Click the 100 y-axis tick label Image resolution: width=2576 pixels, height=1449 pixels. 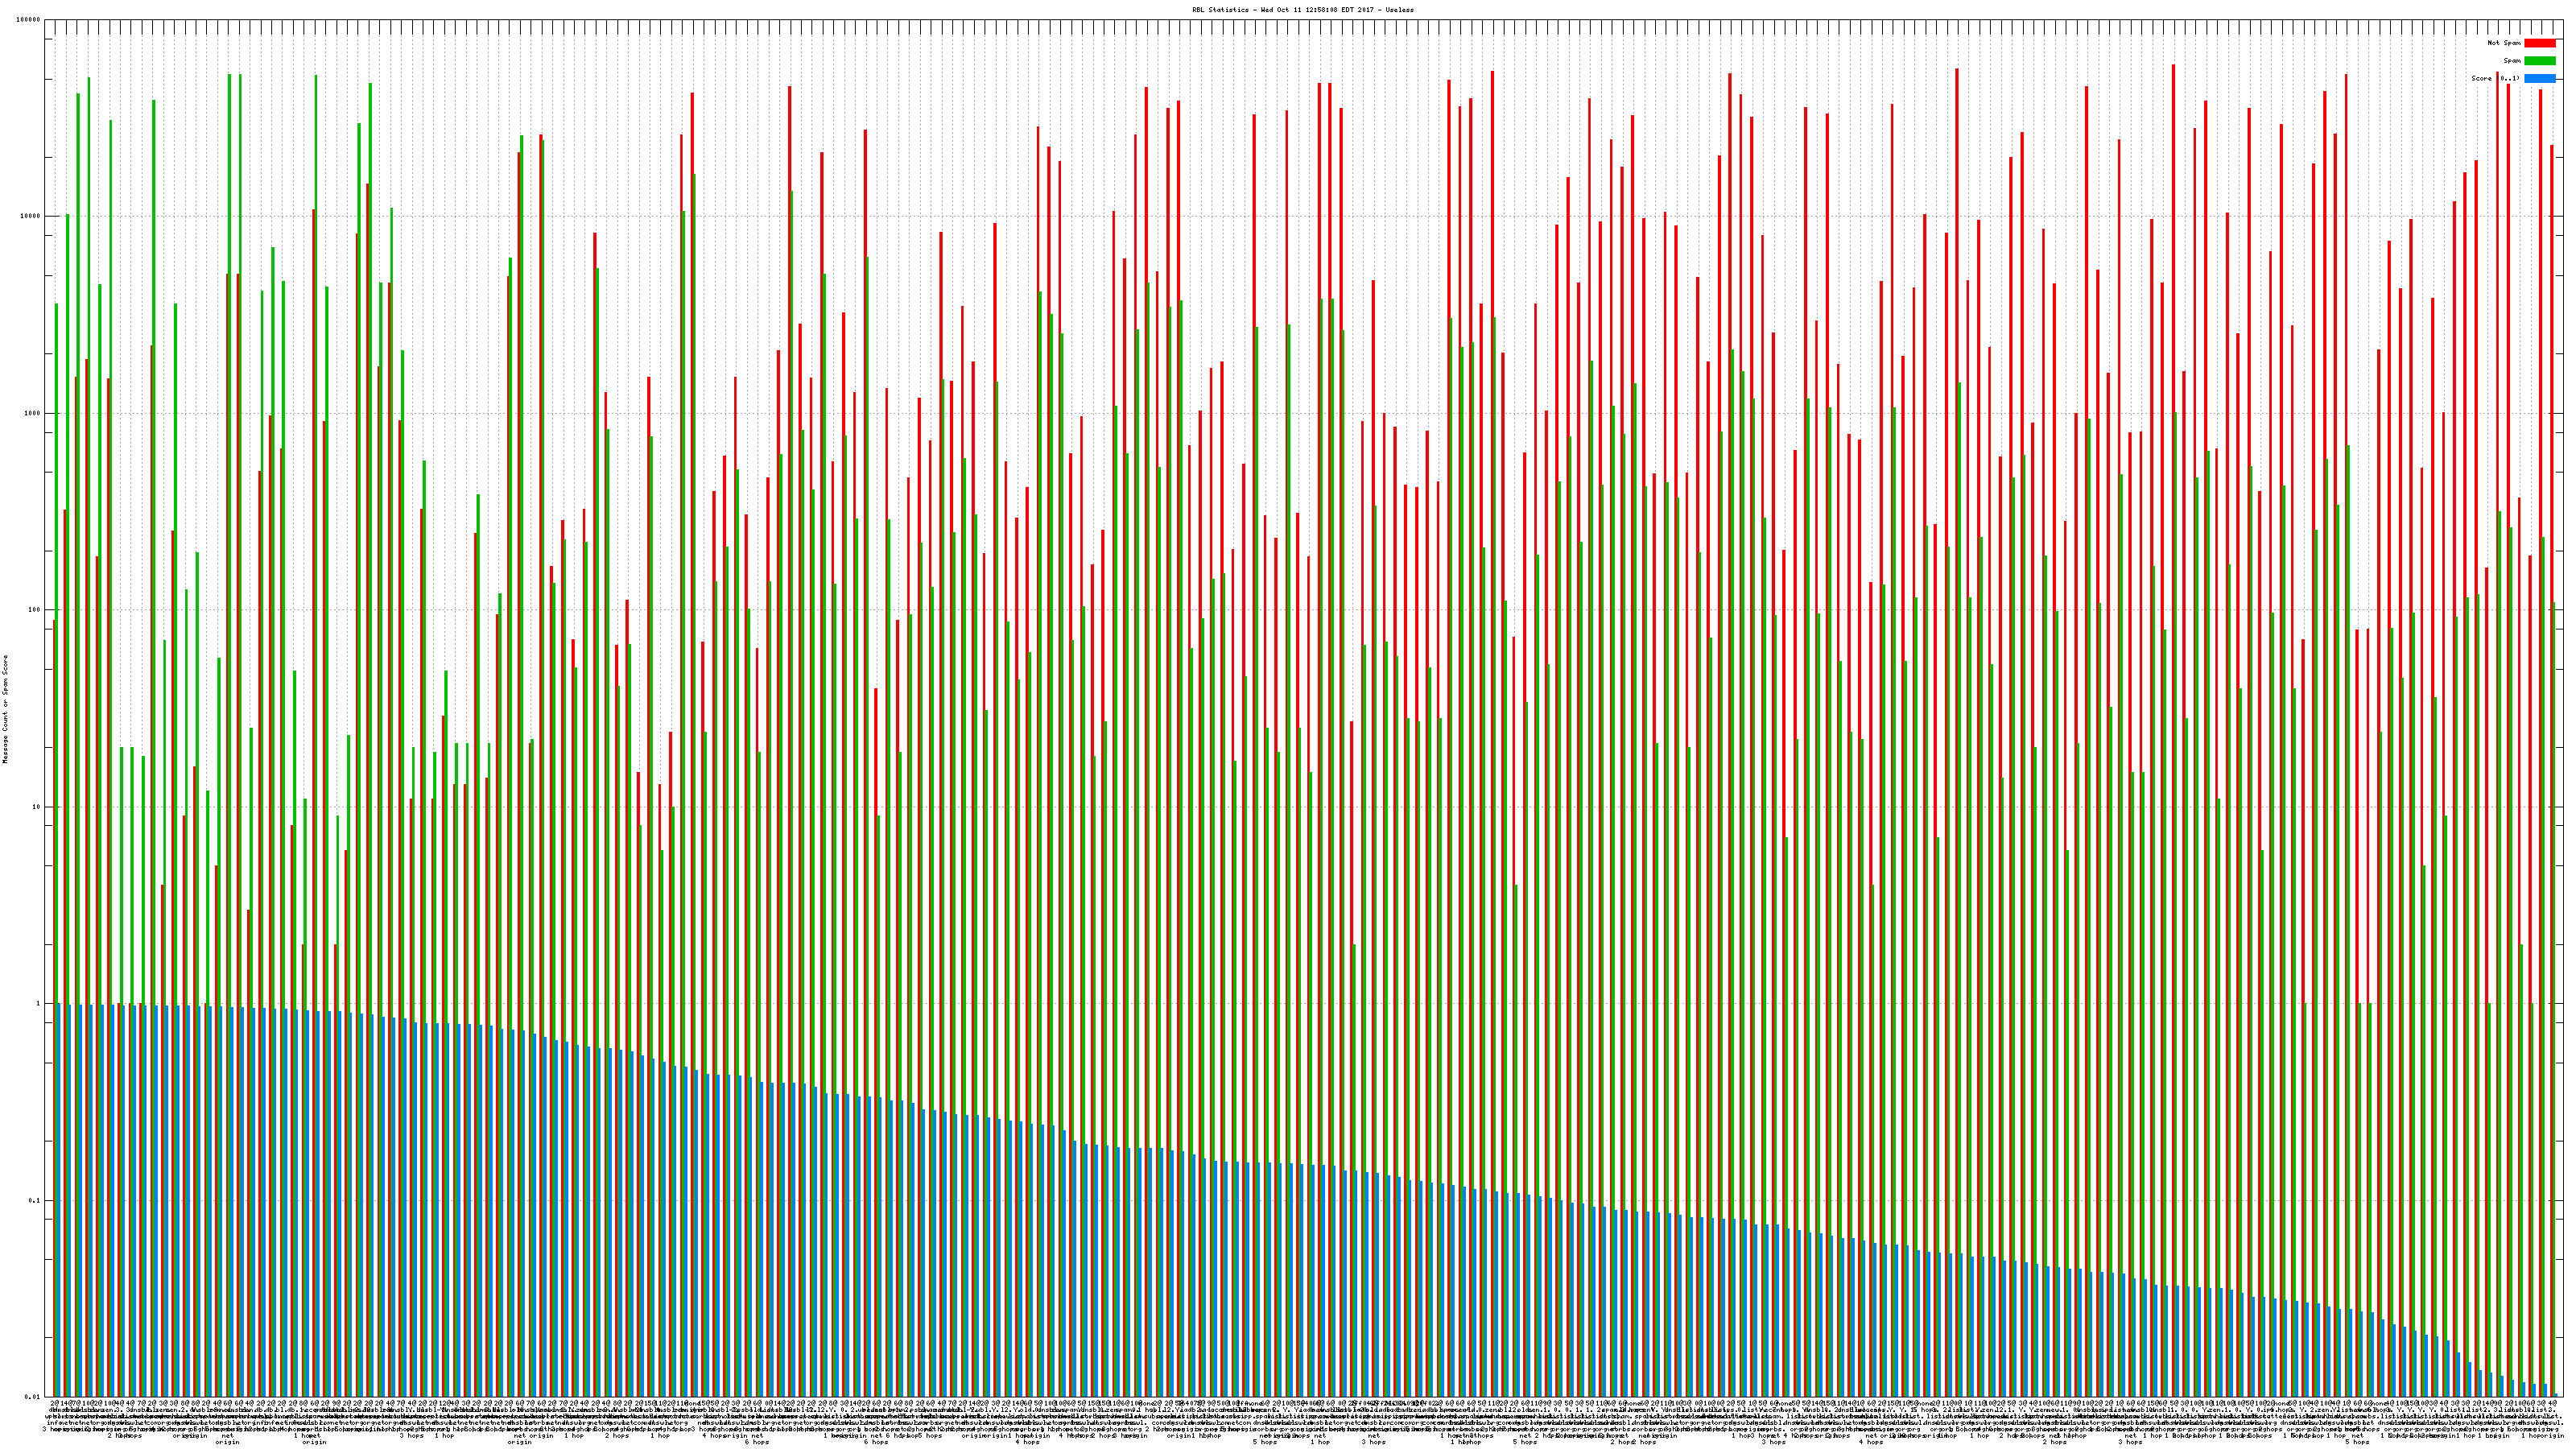[35, 610]
